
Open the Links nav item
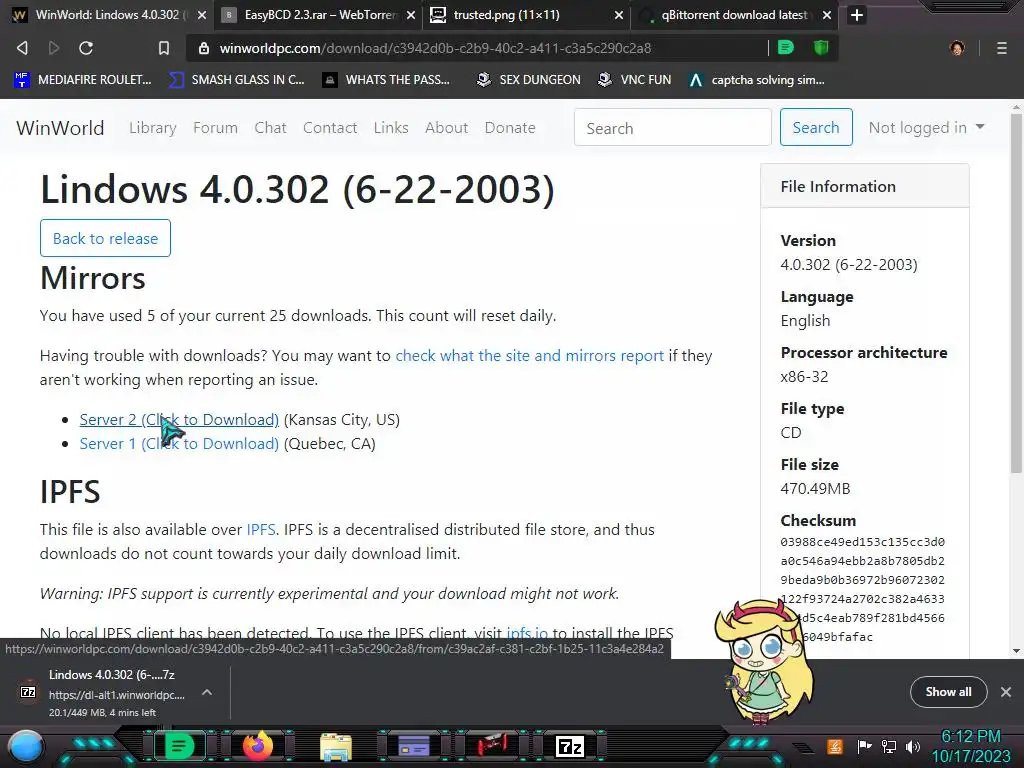pyautogui.click(x=391, y=128)
